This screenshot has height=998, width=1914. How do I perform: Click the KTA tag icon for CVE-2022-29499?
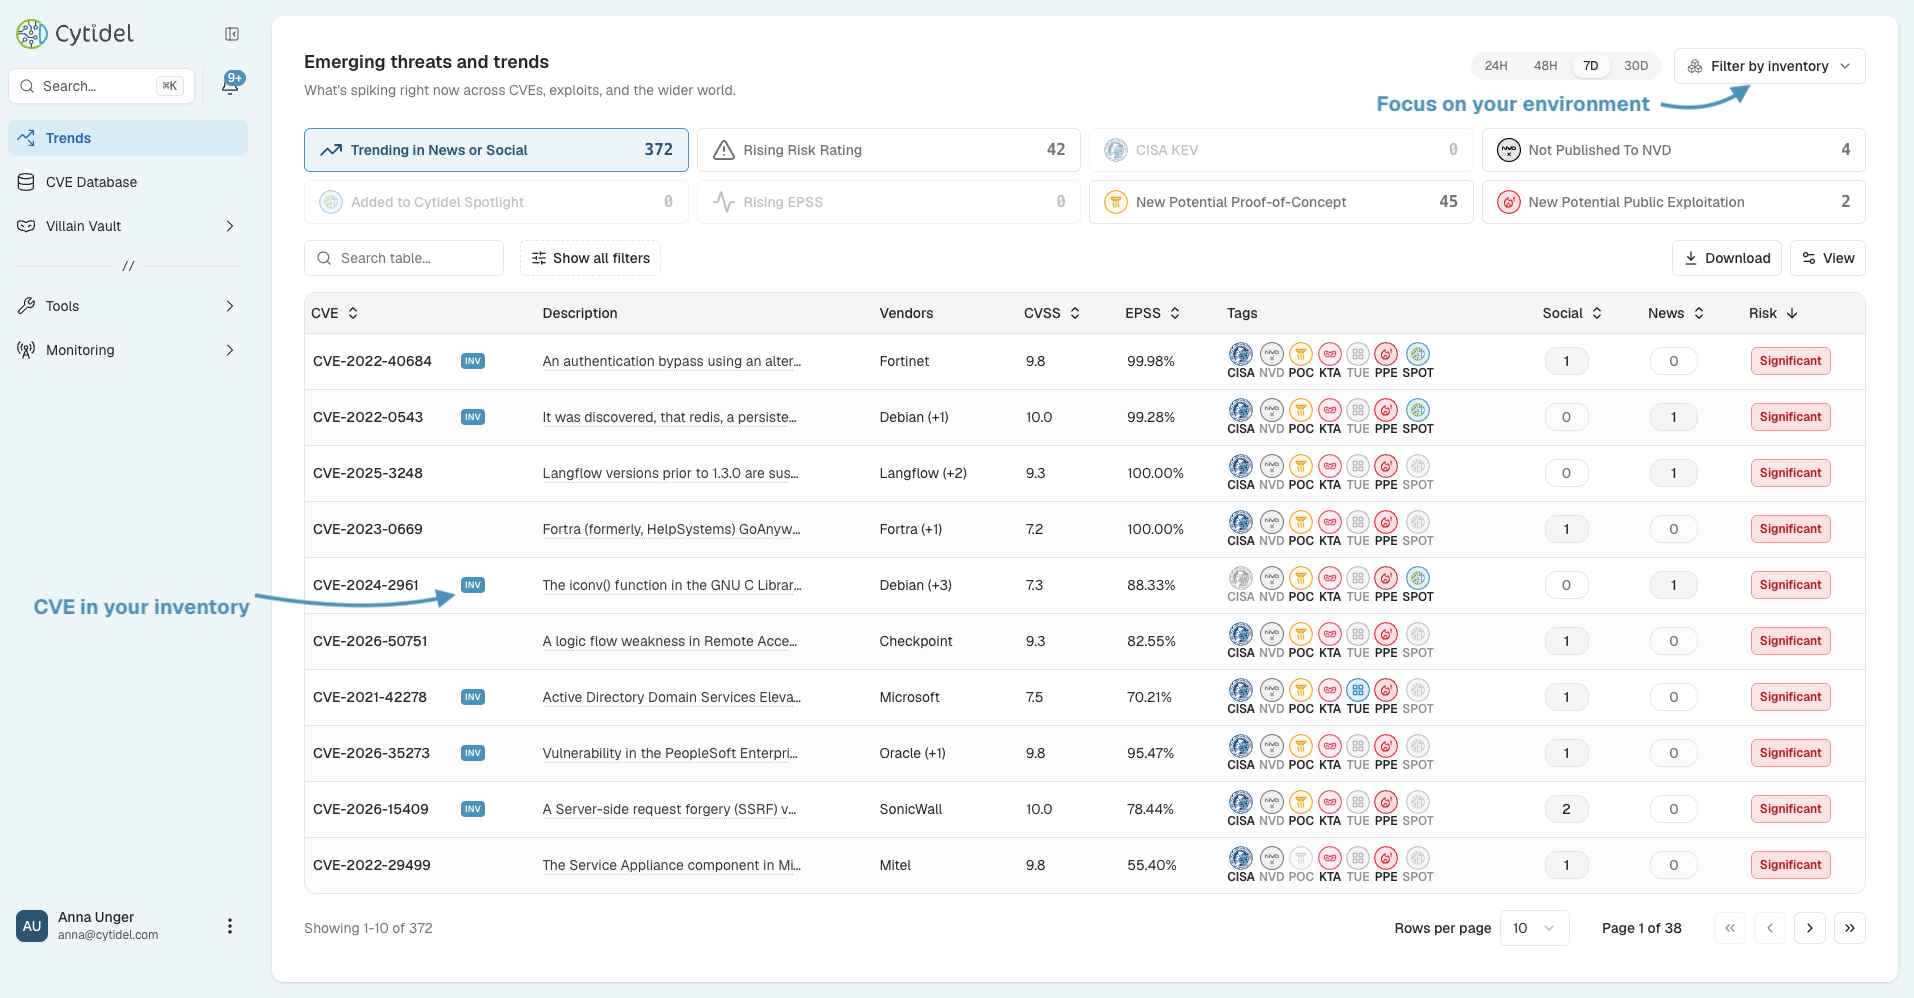pos(1329,858)
